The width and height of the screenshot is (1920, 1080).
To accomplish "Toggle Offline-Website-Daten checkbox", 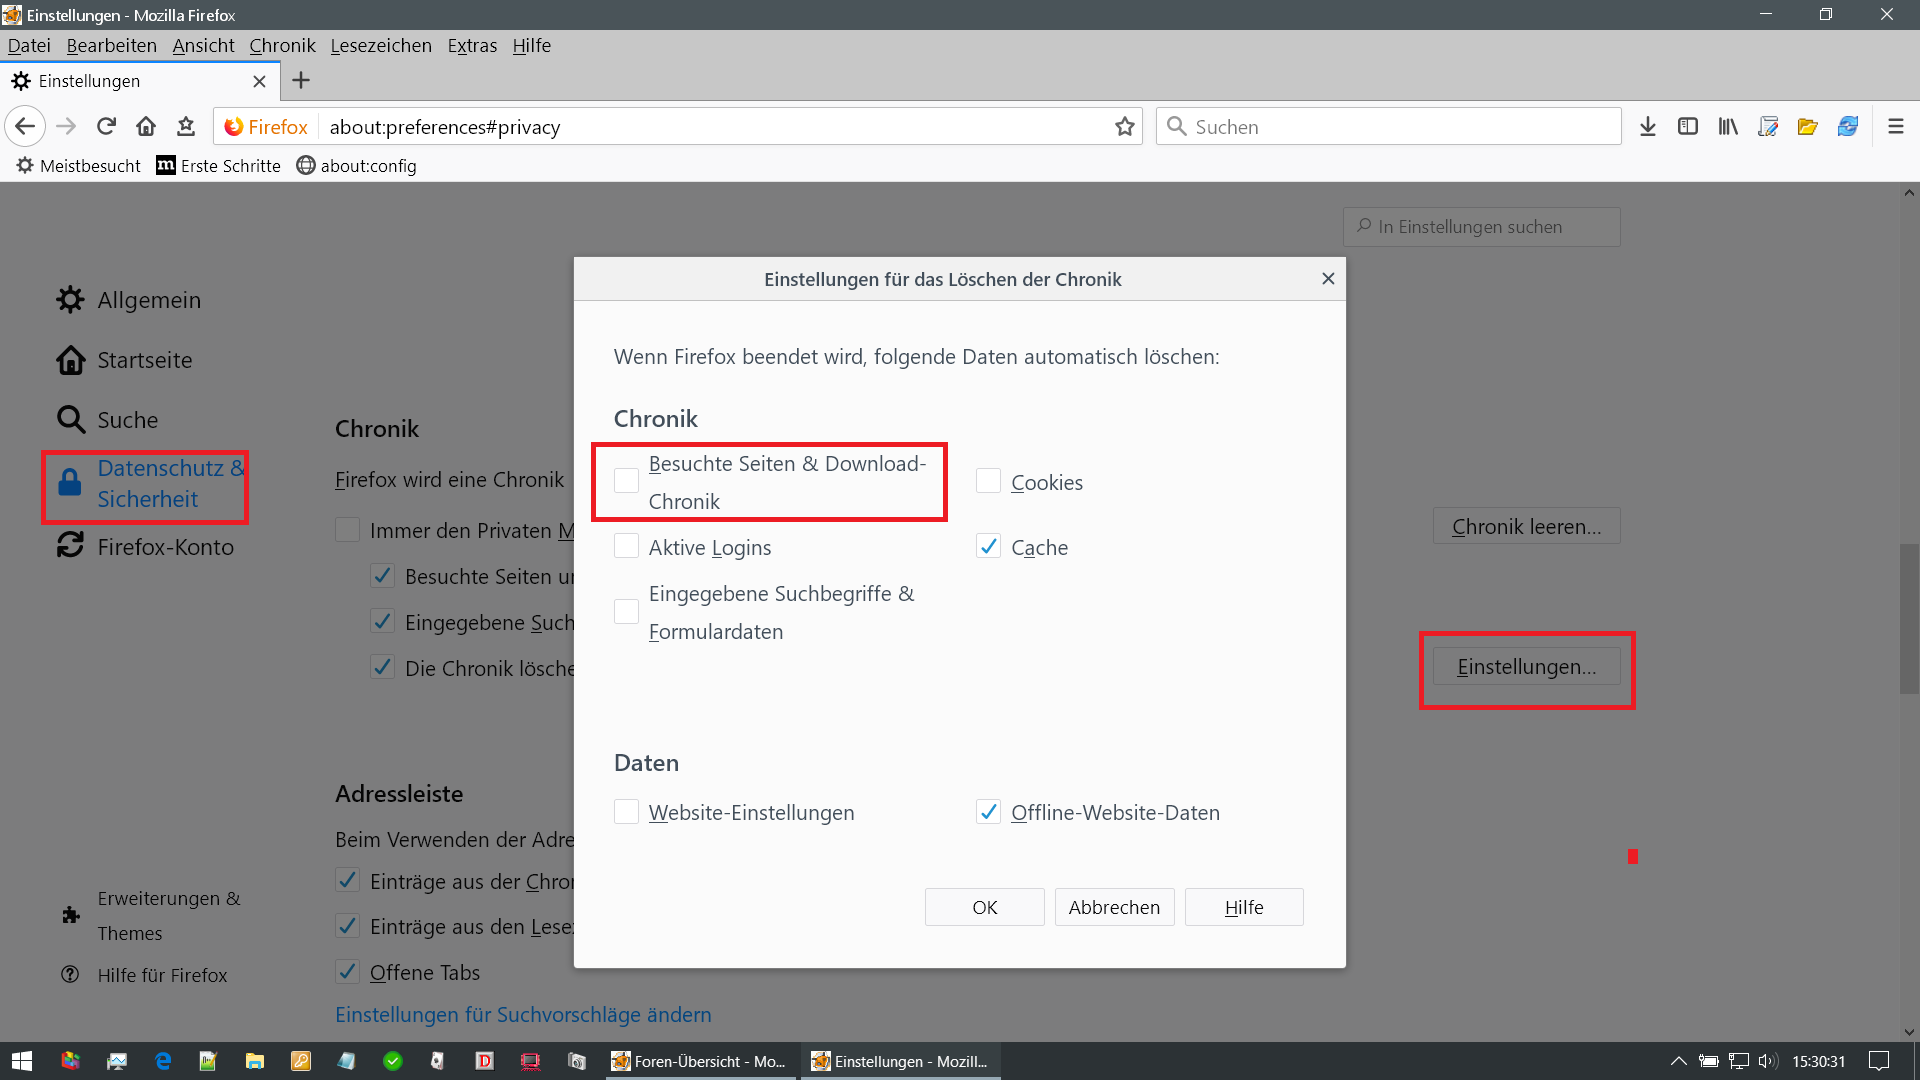I will point(988,812).
